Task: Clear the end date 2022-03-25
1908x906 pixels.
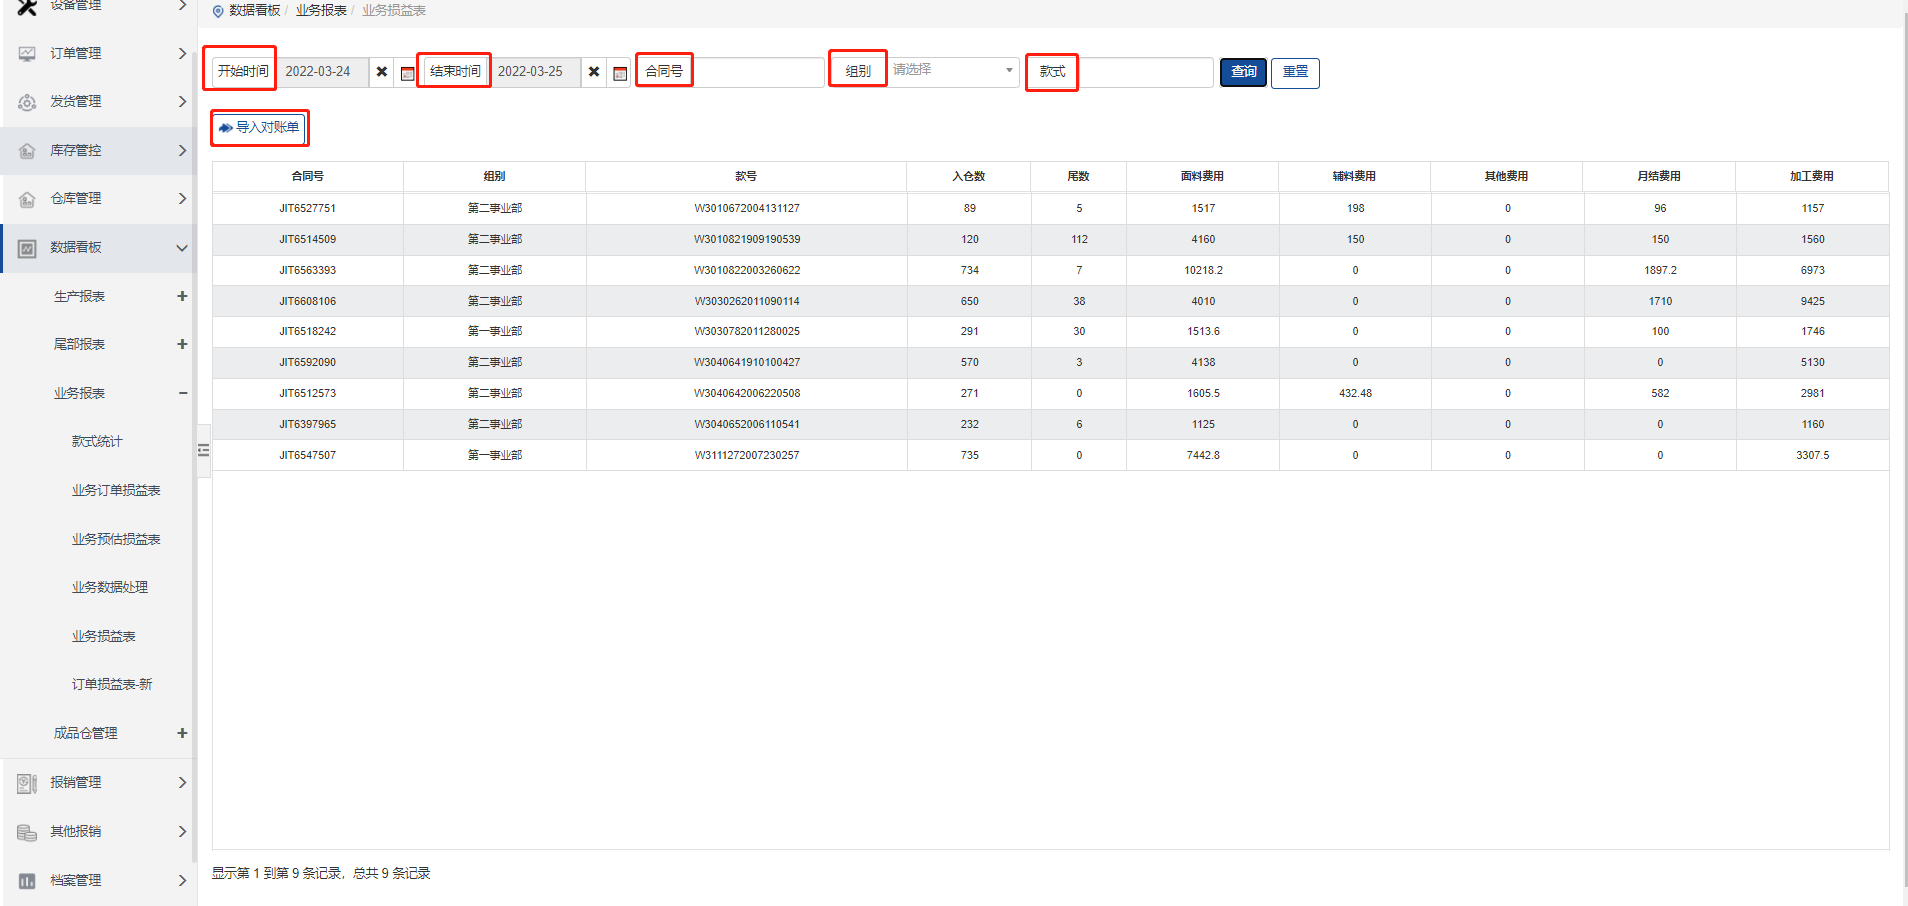Action: click(x=594, y=72)
